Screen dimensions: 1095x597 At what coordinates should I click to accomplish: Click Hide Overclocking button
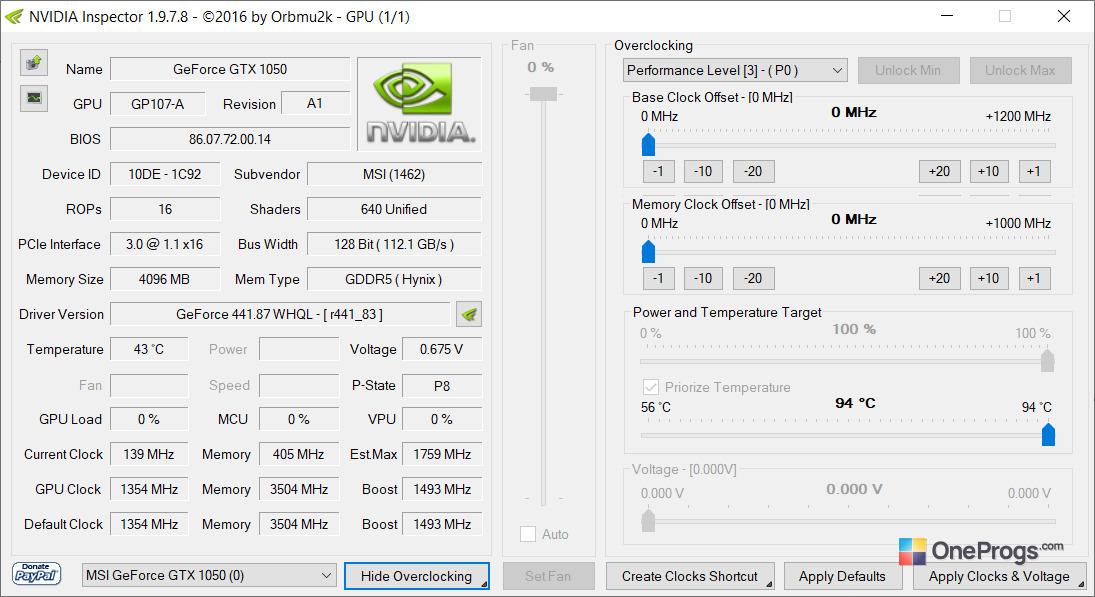click(417, 576)
